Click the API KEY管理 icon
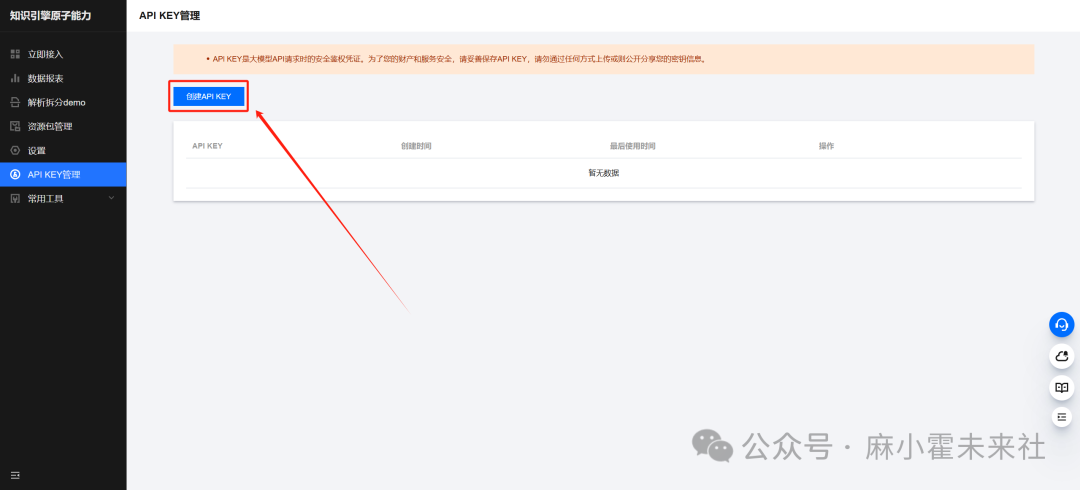The height and width of the screenshot is (490, 1080). (x=15, y=174)
